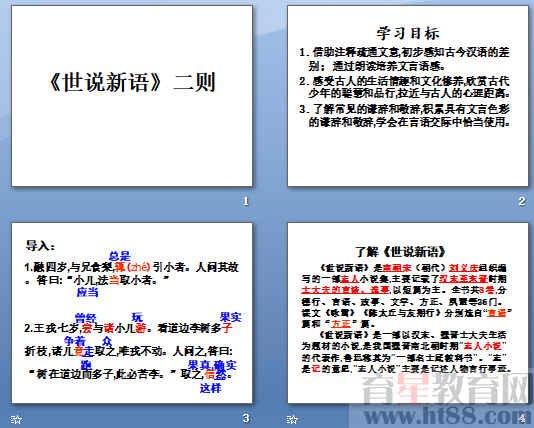Click slide number 3 label

tap(246, 418)
